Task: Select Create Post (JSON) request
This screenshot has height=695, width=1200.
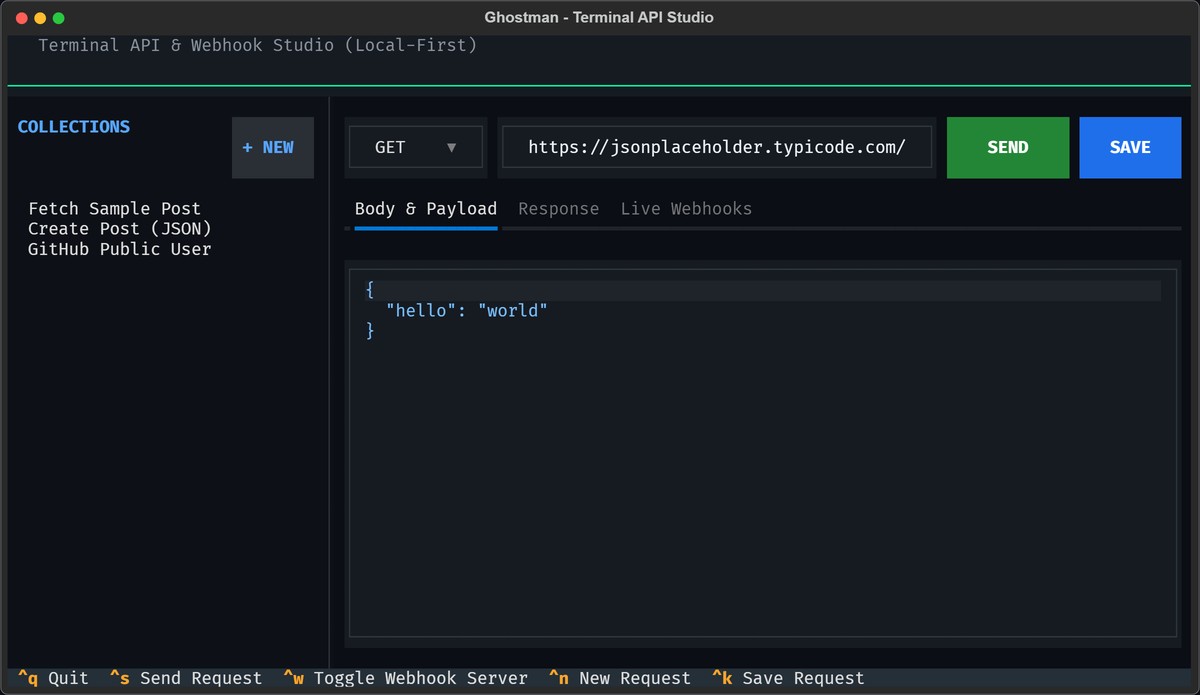Action: pos(120,229)
